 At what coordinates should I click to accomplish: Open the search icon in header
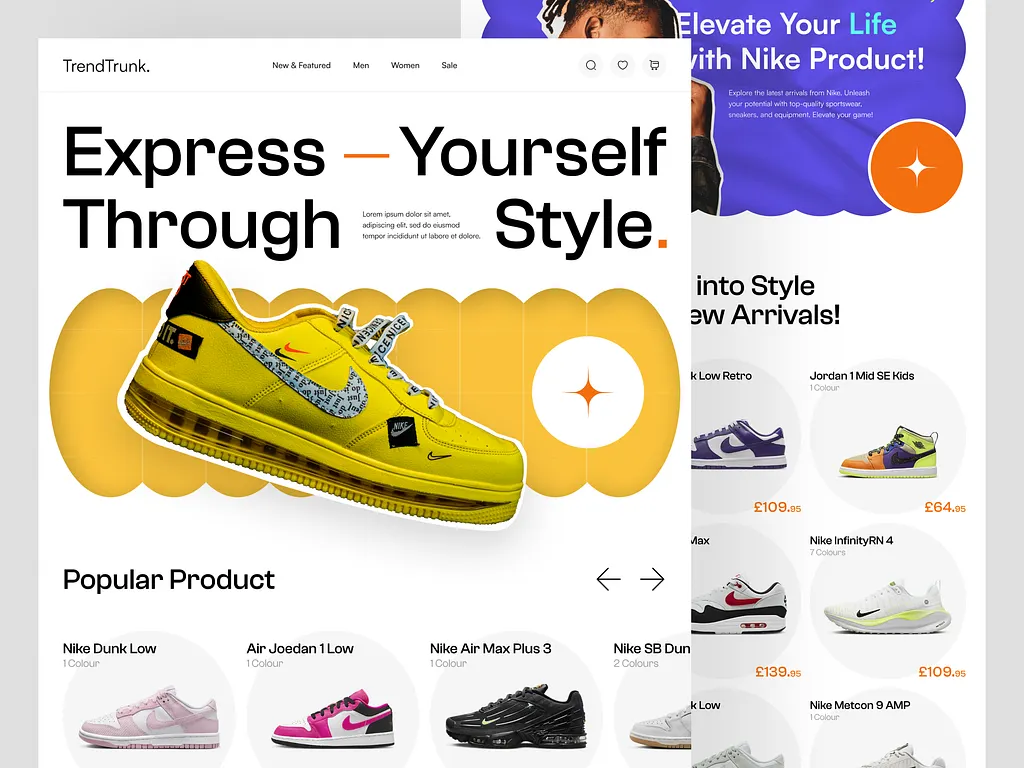(x=590, y=65)
